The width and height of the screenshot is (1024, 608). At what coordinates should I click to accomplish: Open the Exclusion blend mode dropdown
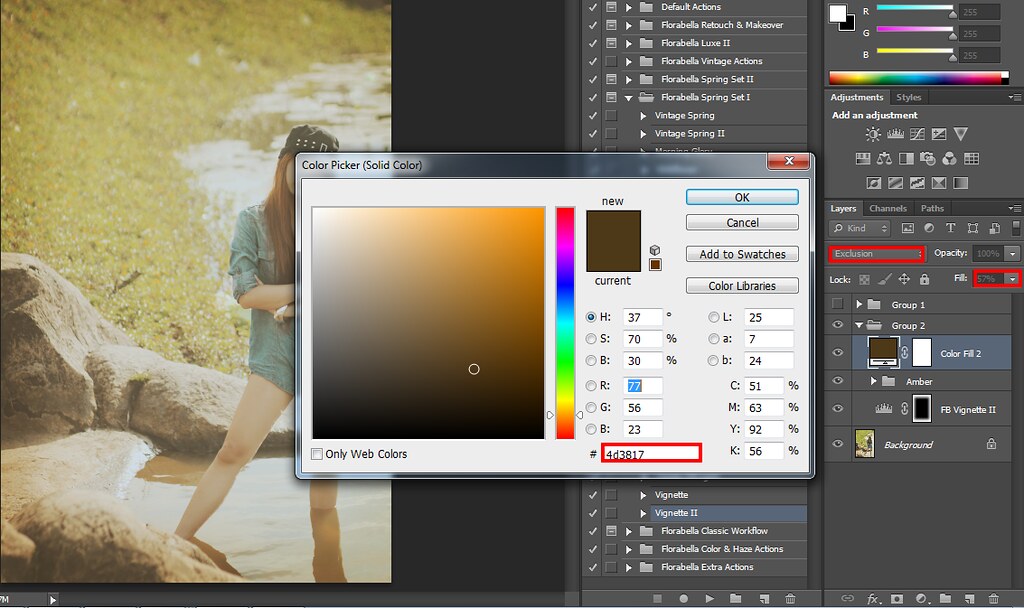tap(876, 254)
